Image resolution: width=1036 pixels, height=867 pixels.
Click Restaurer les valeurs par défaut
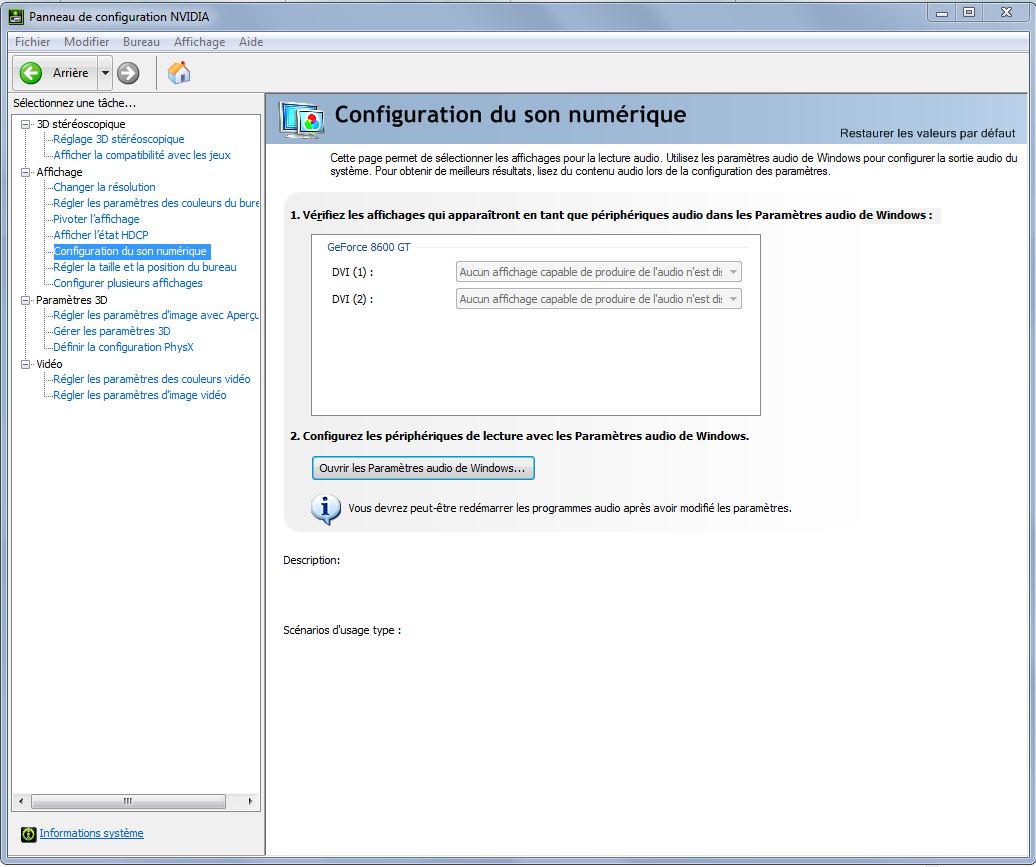point(927,133)
